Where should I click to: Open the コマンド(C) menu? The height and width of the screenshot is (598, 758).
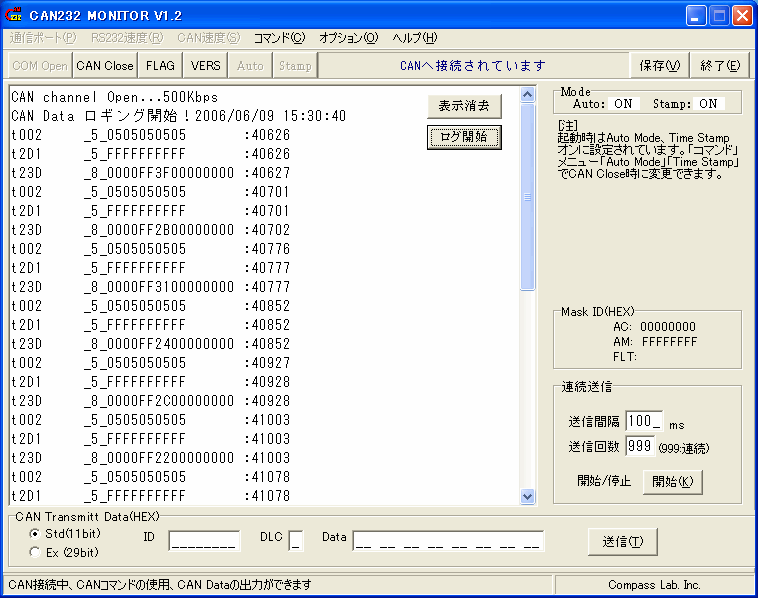279,38
